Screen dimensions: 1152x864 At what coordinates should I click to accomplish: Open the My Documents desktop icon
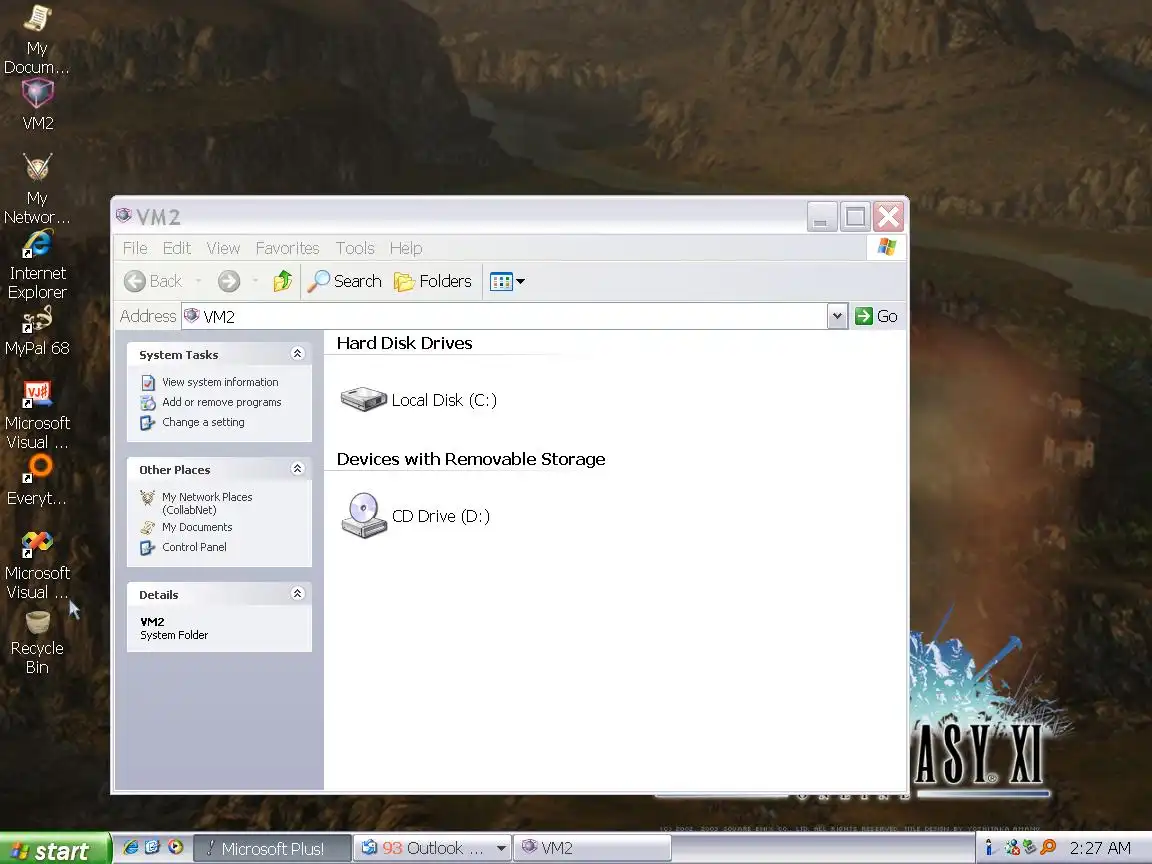pos(37,38)
